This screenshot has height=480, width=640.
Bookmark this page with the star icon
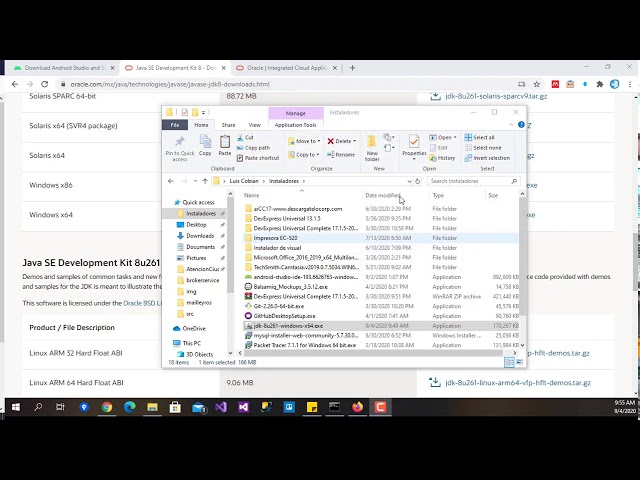click(x=537, y=84)
